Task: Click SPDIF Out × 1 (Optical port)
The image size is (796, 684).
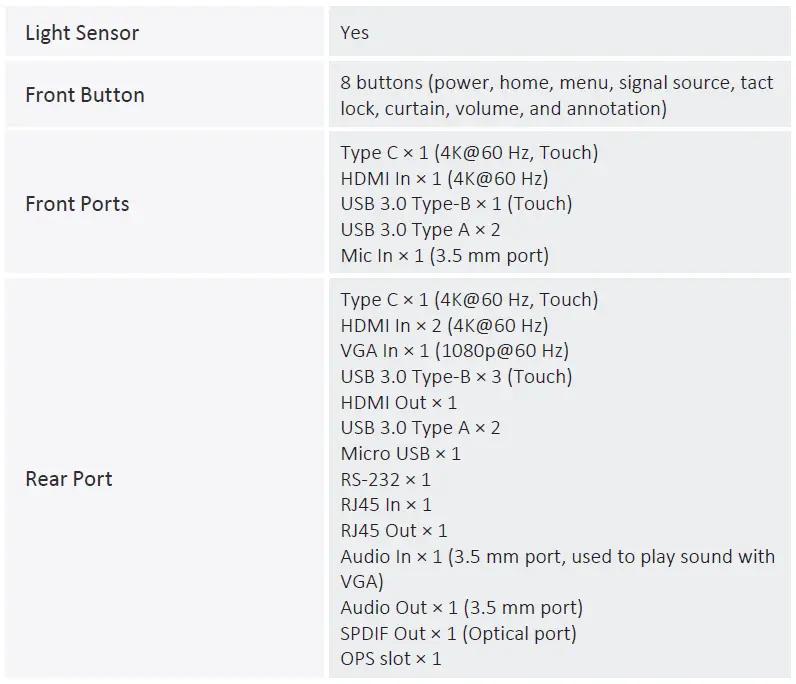Action: coord(458,633)
